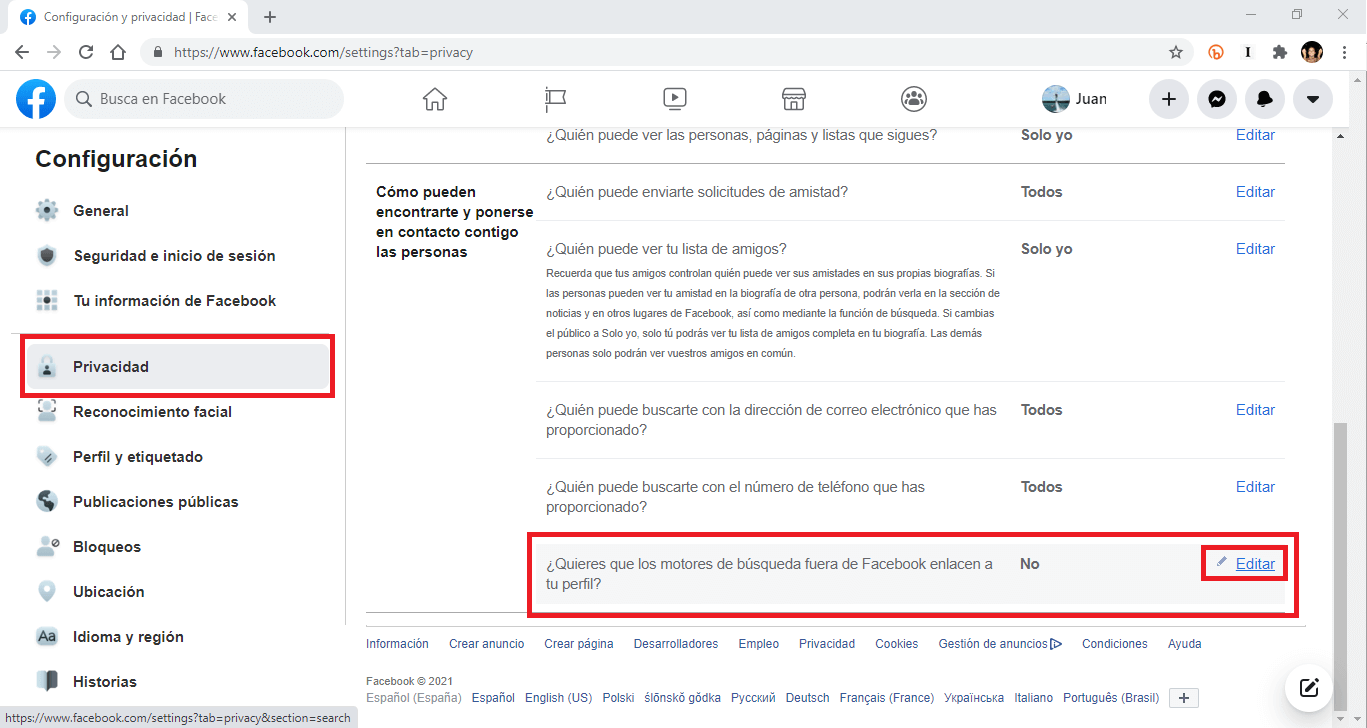1367x728 pixels.
Task: Open the notifications bell icon
Action: tap(1265, 99)
